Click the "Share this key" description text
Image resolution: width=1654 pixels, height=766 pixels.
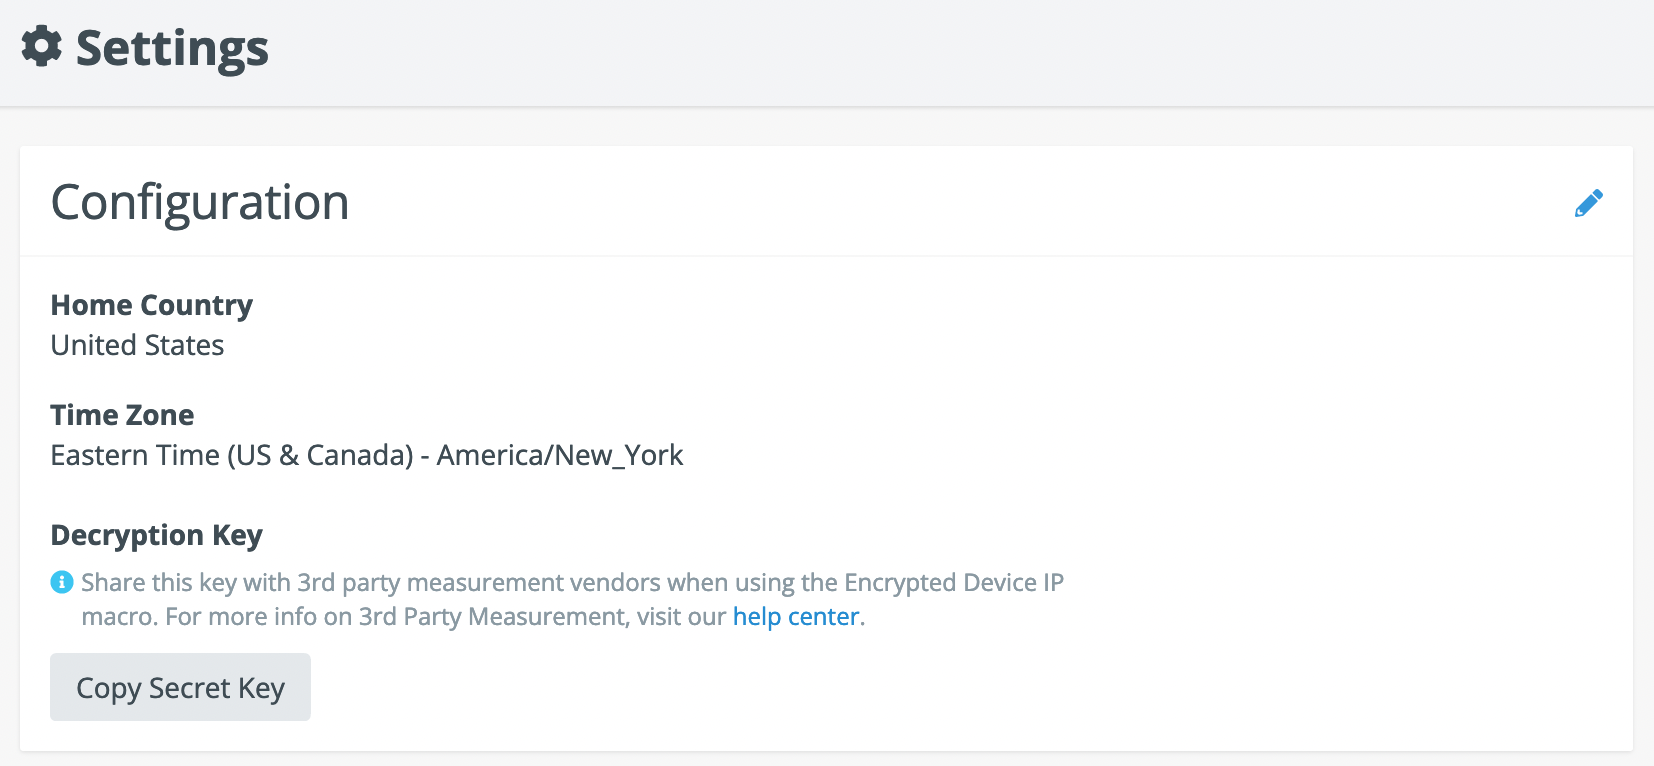[158, 582]
